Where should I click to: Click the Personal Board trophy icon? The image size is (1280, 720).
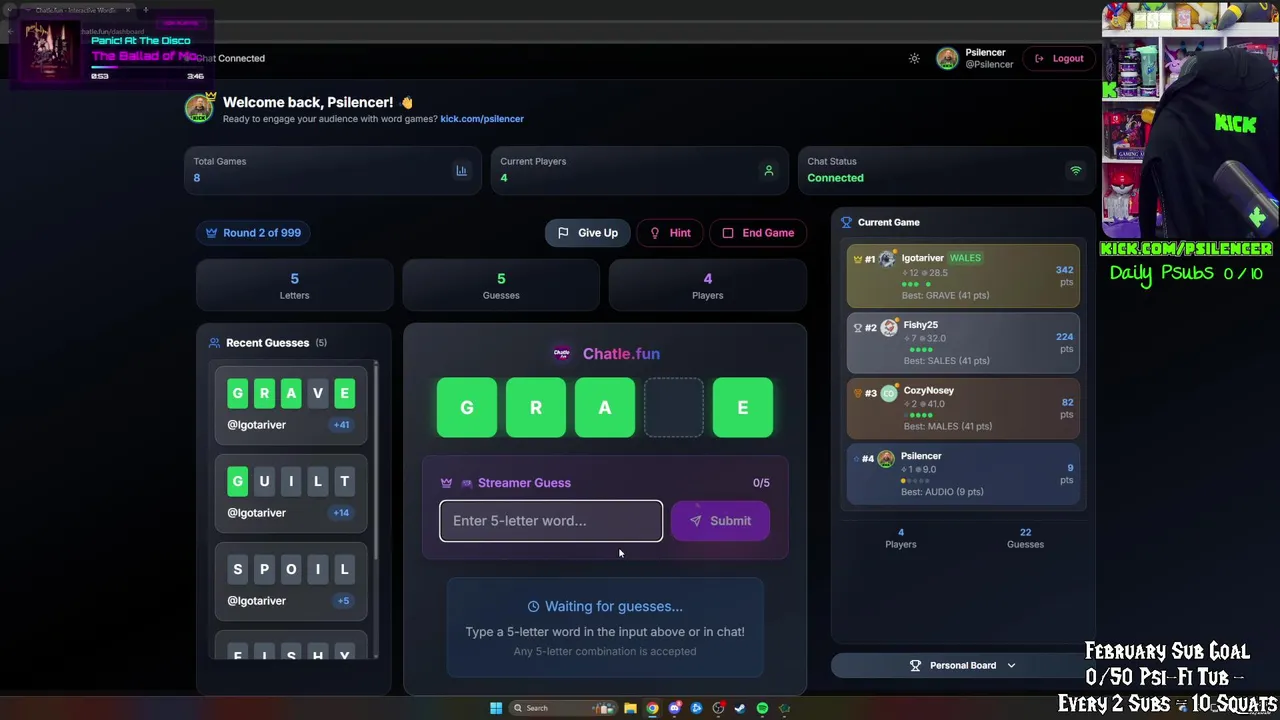coord(915,666)
